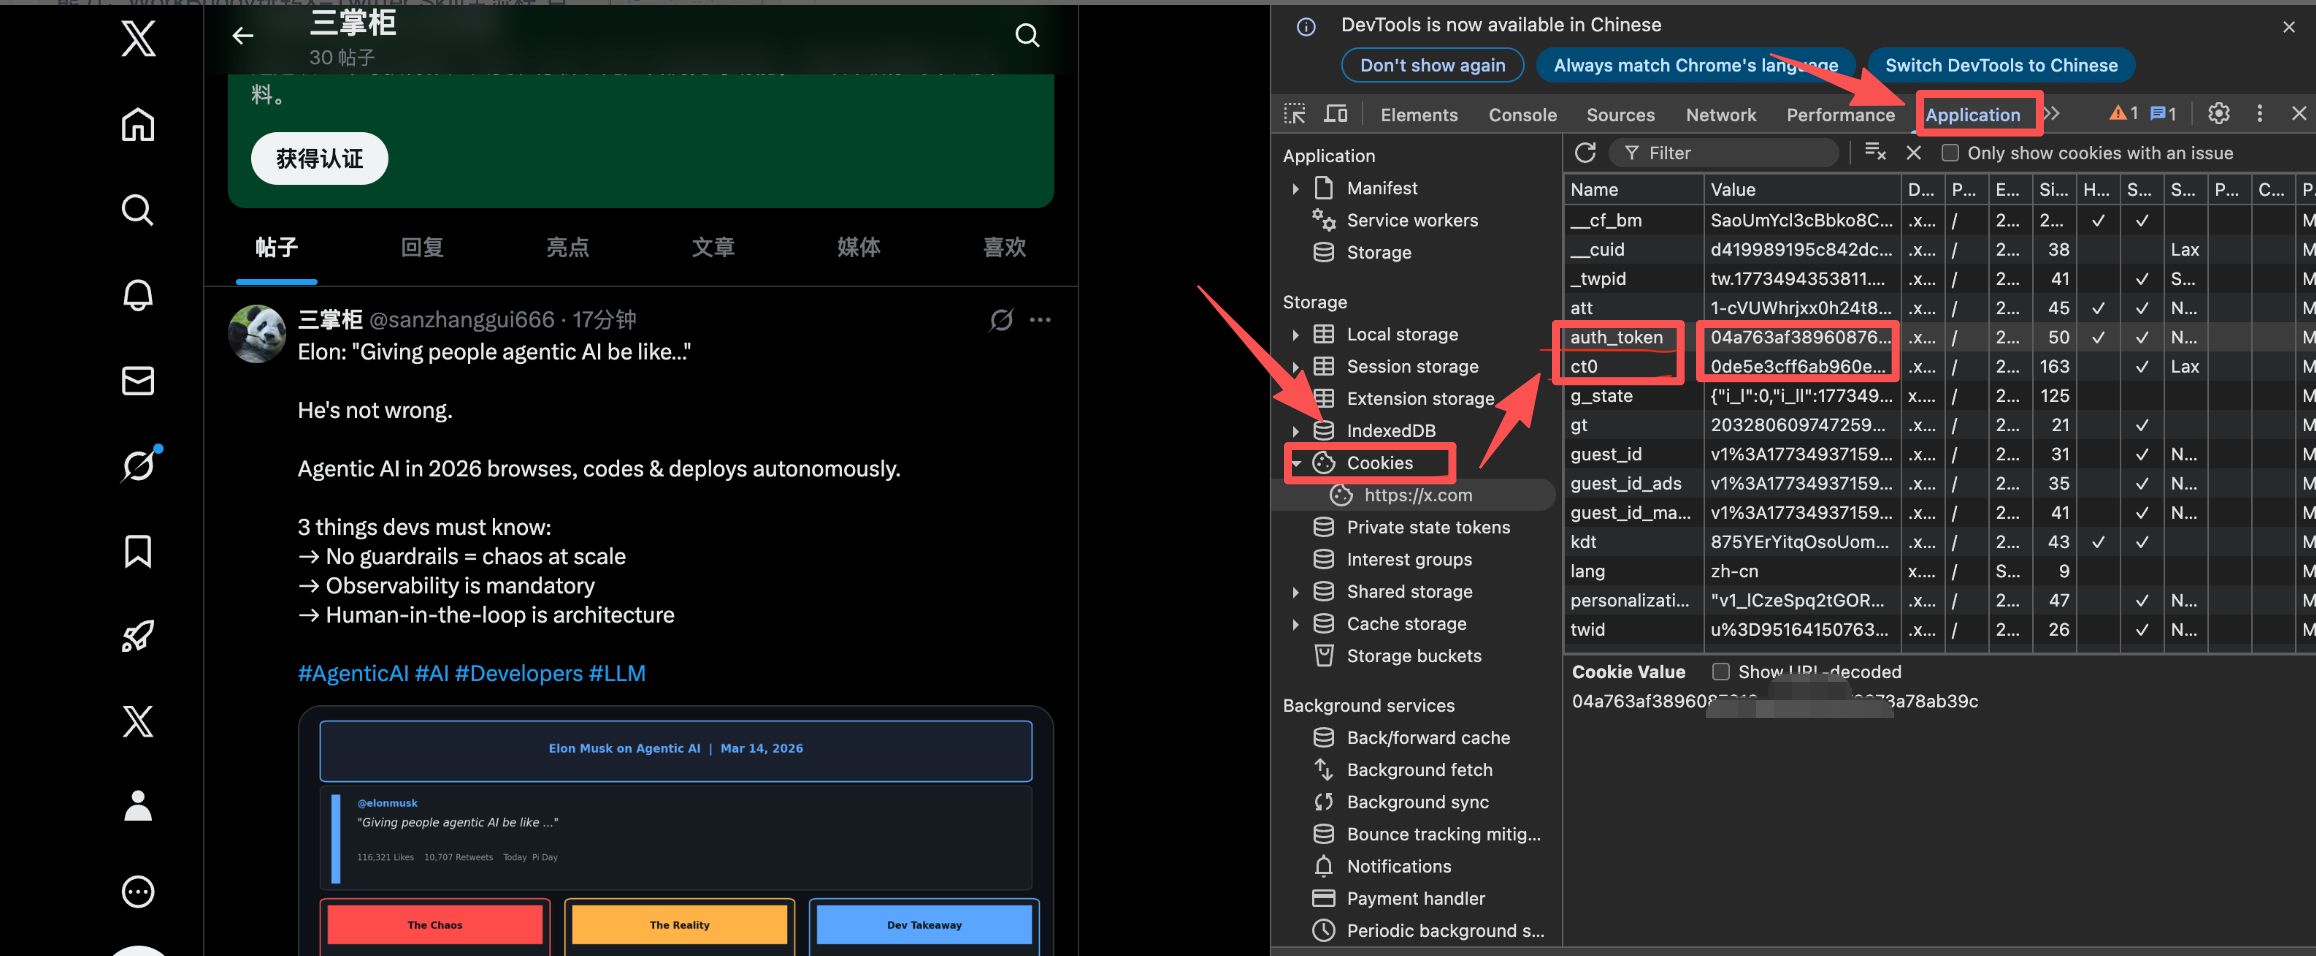Screen dimensions: 2316x956
Task: Open Profile person icon in X sidebar
Action: (138, 806)
